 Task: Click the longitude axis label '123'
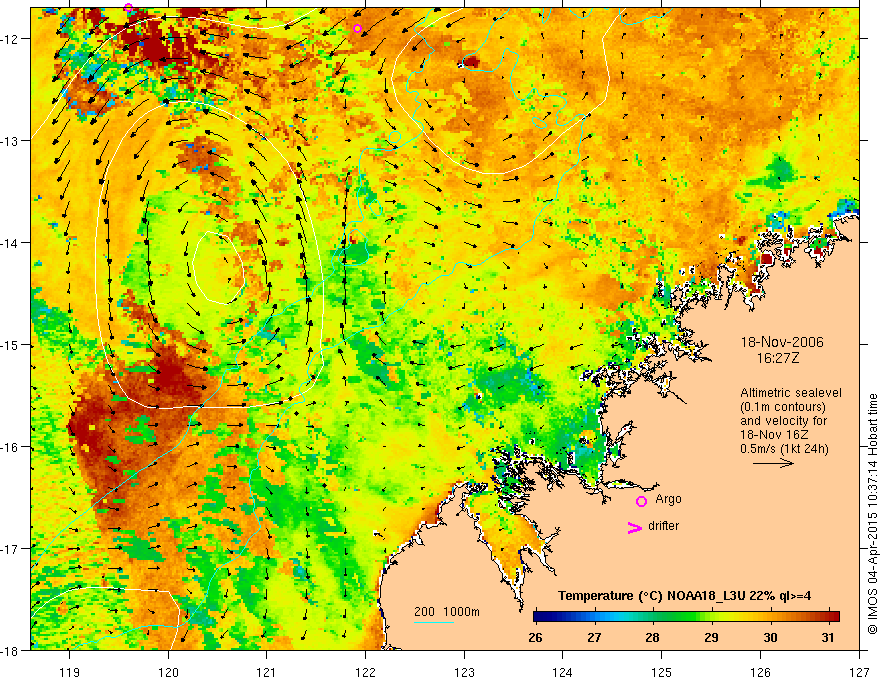click(x=464, y=672)
